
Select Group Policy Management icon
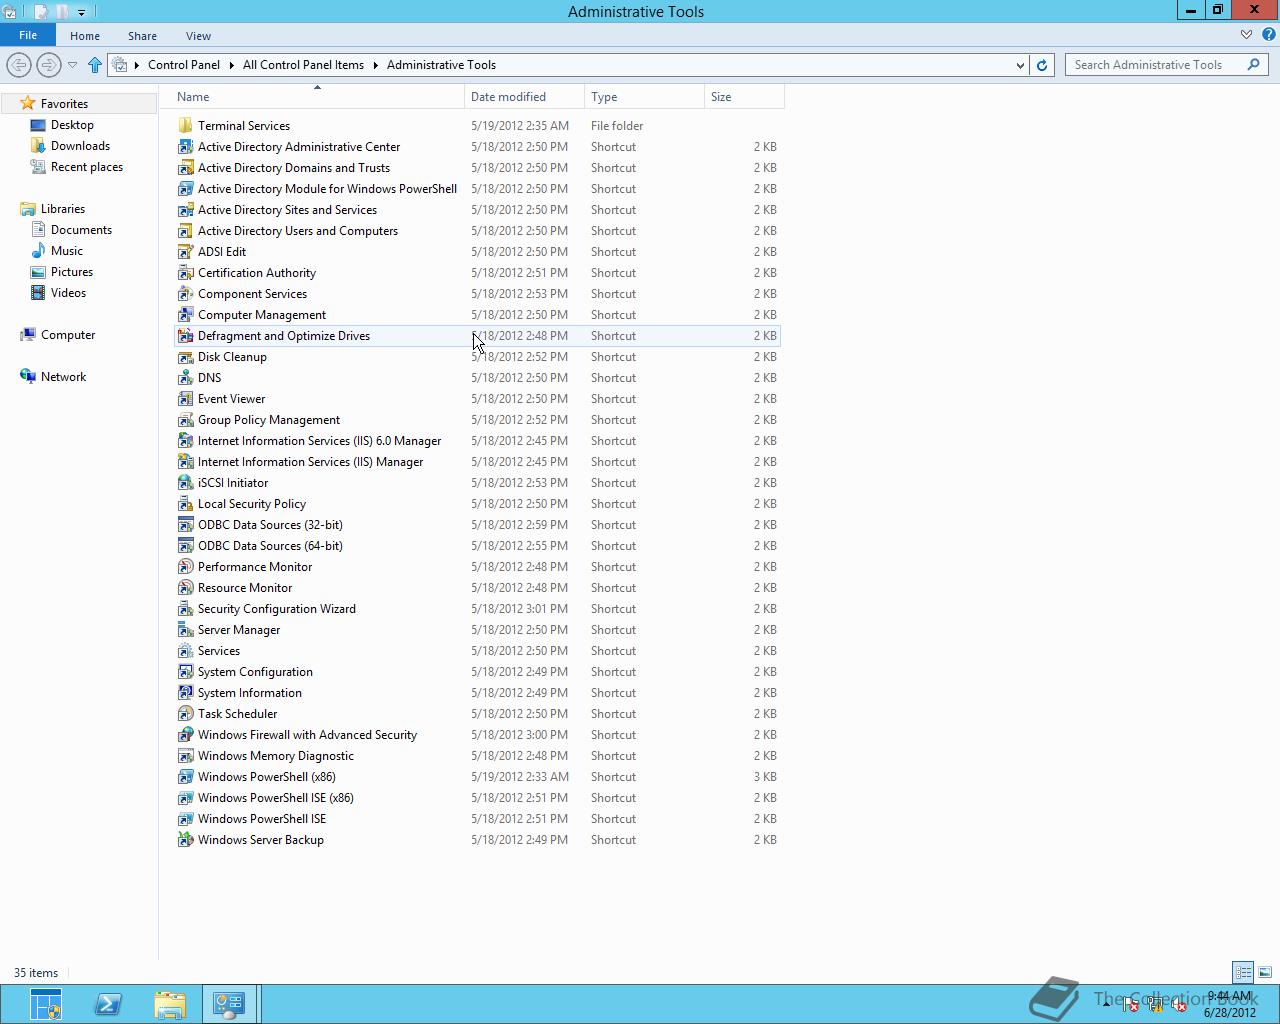[185, 420]
